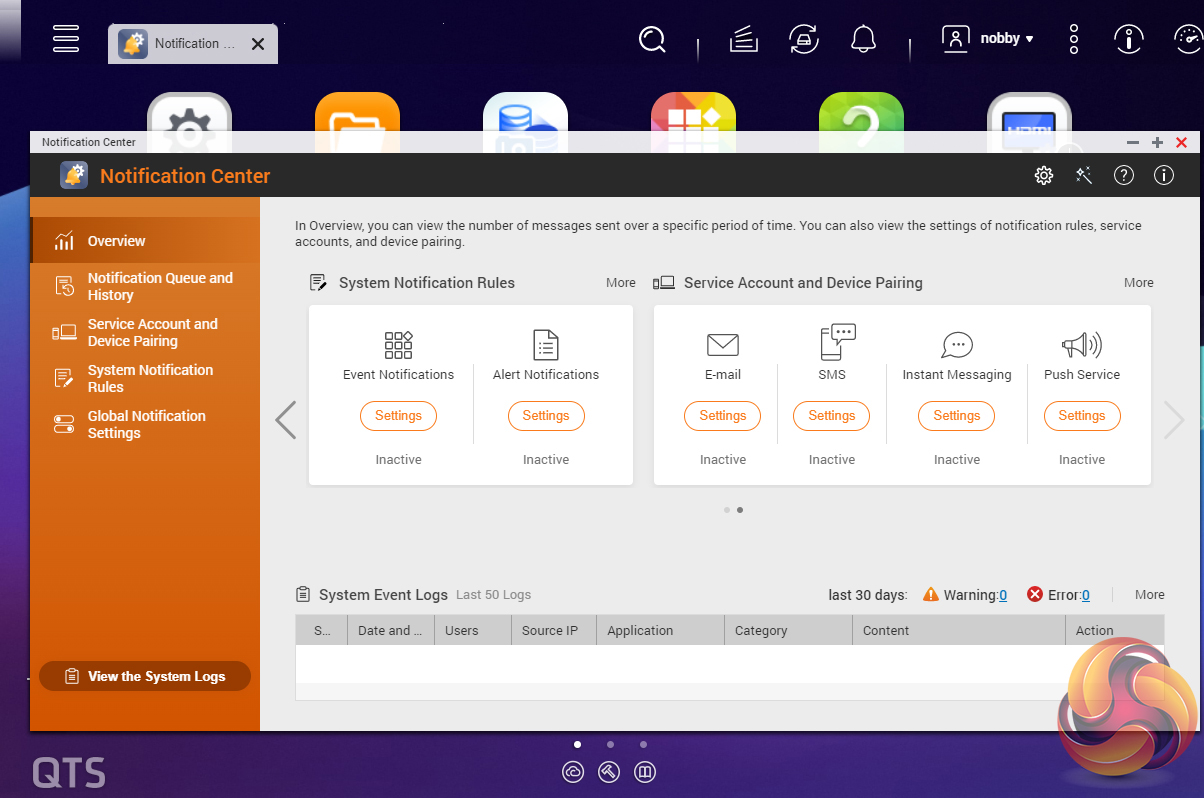Image resolution: width=1204 pixels, height=798 pixels.
Task: Open the Control Panel gear desktop icon
Action: click(x=189, y=112)
